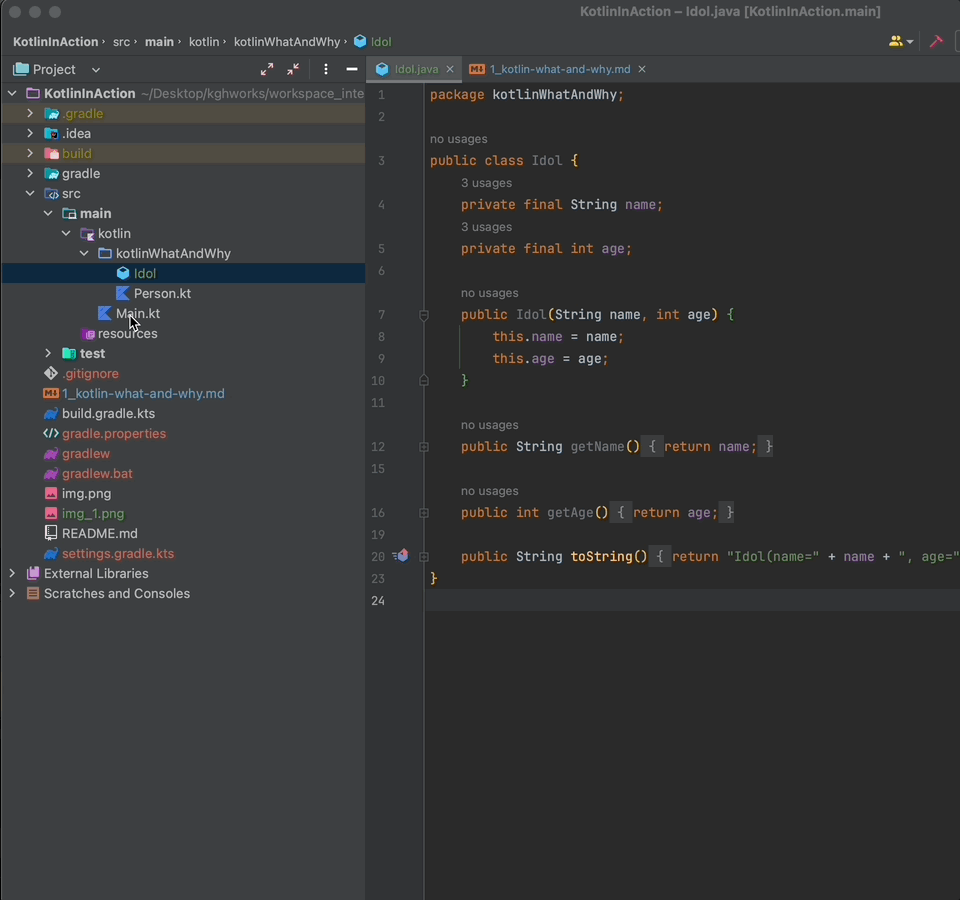Click the git icon beside .gitignore
The width and height of the screenshot is (960, 900).
51,373
